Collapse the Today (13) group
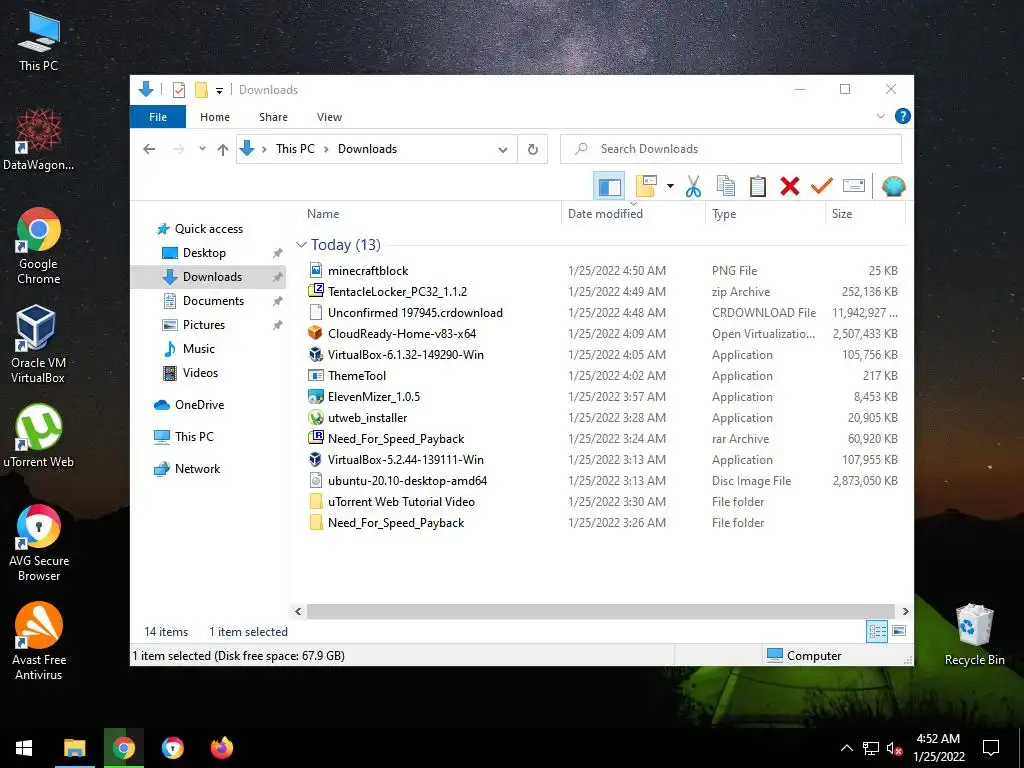Viewport: 1024px width, 768px height. 301,244
